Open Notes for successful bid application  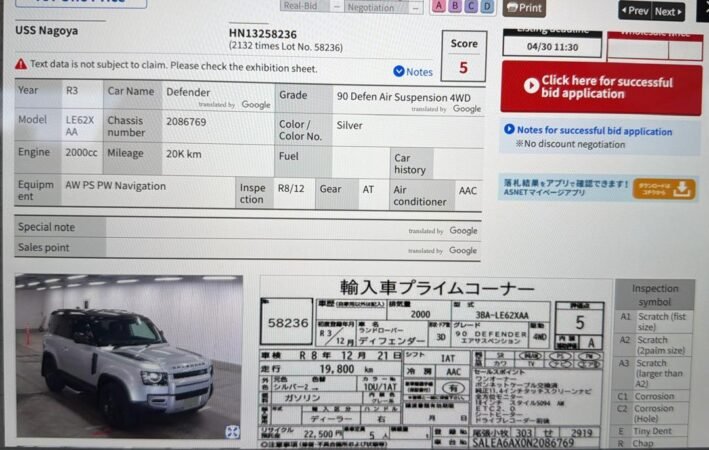[594, 131]
